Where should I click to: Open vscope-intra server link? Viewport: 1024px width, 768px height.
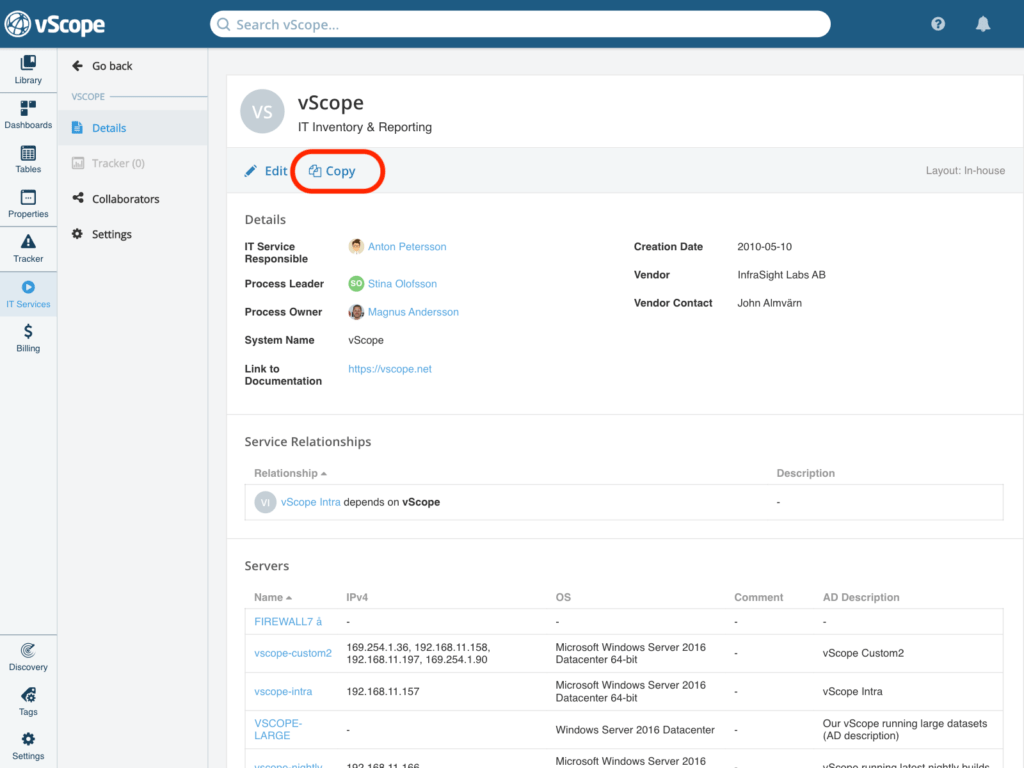pos(283,691)
